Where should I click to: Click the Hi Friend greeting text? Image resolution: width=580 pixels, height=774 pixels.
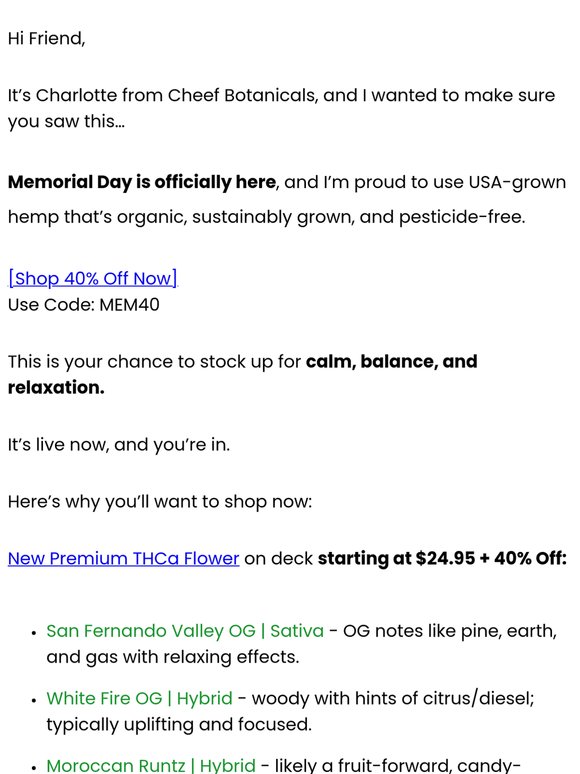click(46, 39)
